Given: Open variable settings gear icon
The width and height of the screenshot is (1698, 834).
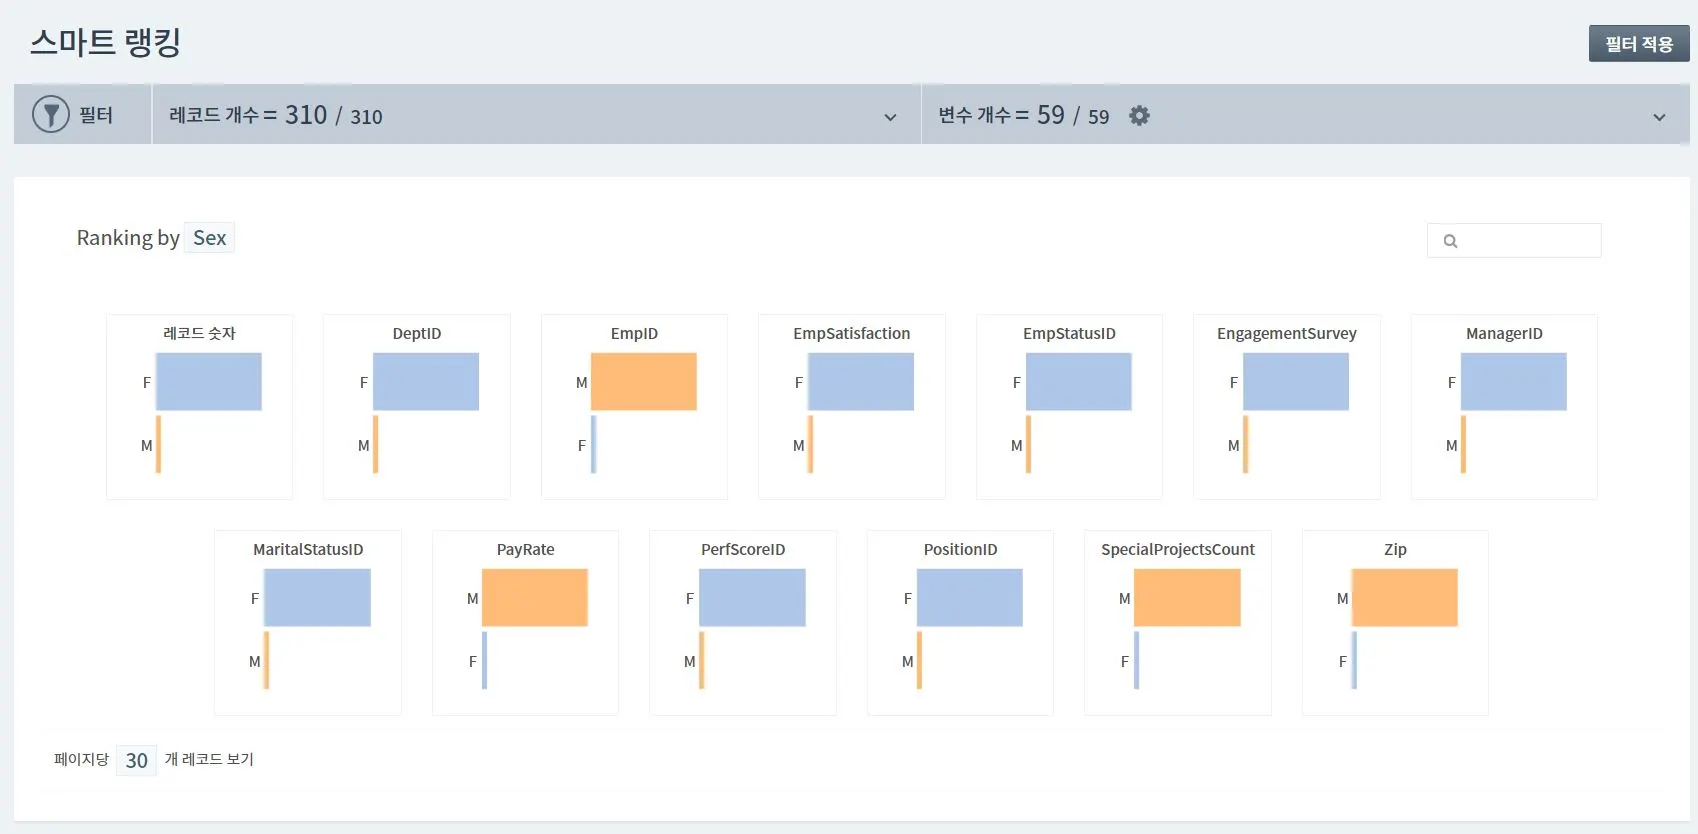Looking at the screenshot, I should click(x=1139, y=116).
